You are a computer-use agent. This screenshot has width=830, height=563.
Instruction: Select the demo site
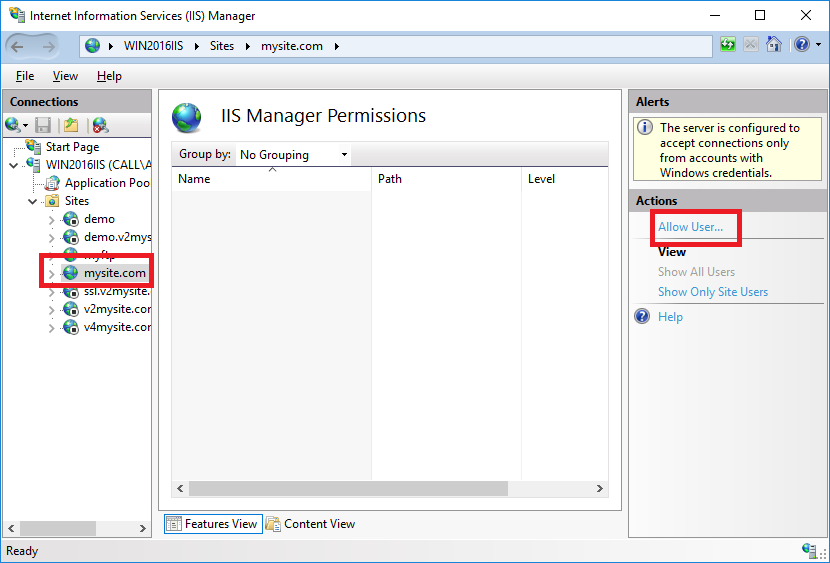point(99,219)
